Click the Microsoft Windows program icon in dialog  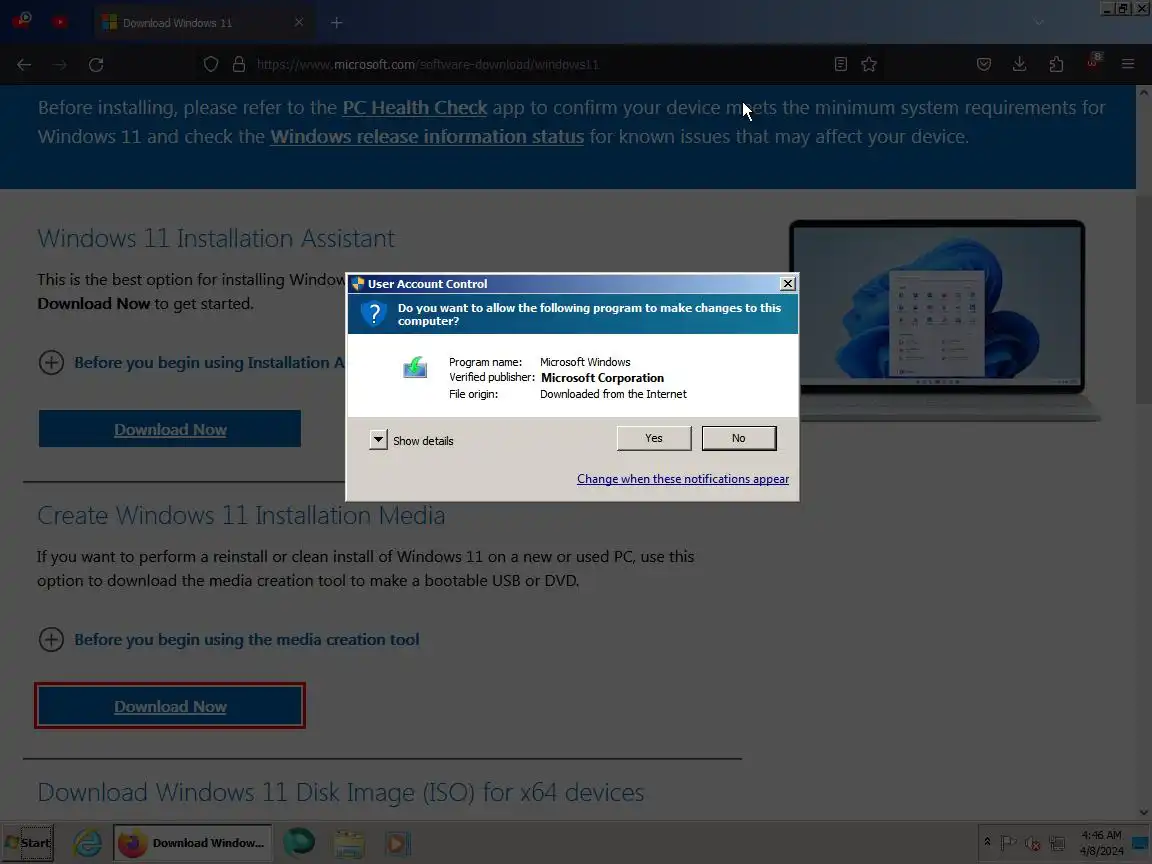pyautogui.click(x=415, y=367)
